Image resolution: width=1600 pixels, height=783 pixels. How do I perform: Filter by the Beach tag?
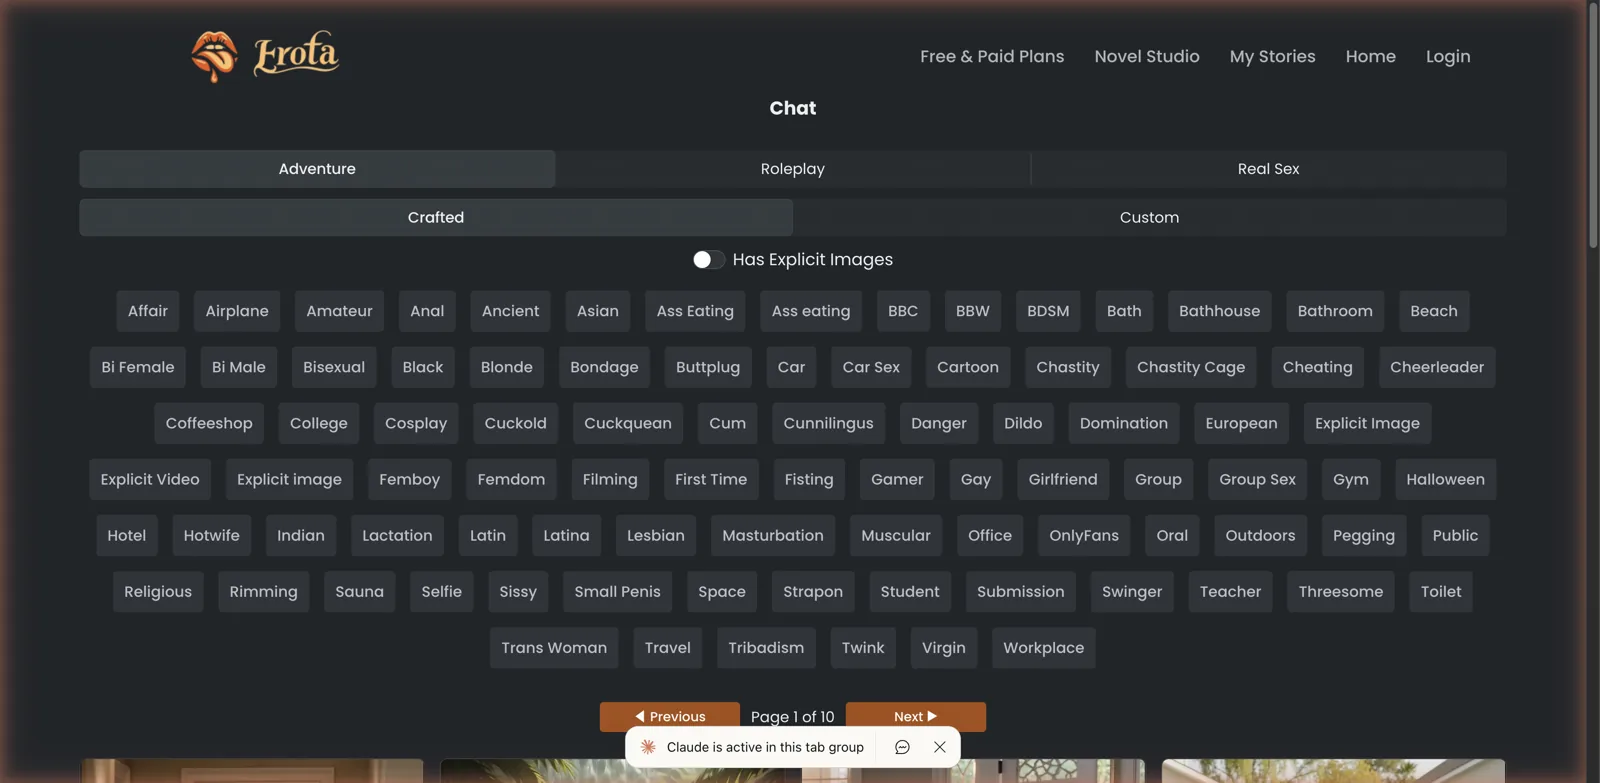click(x=1433, y=311)
